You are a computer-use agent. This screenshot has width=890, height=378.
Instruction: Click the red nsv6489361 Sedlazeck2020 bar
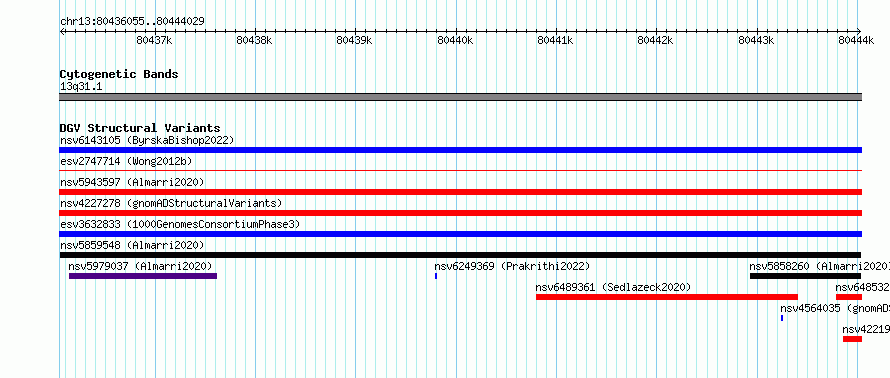coord(667,297)
